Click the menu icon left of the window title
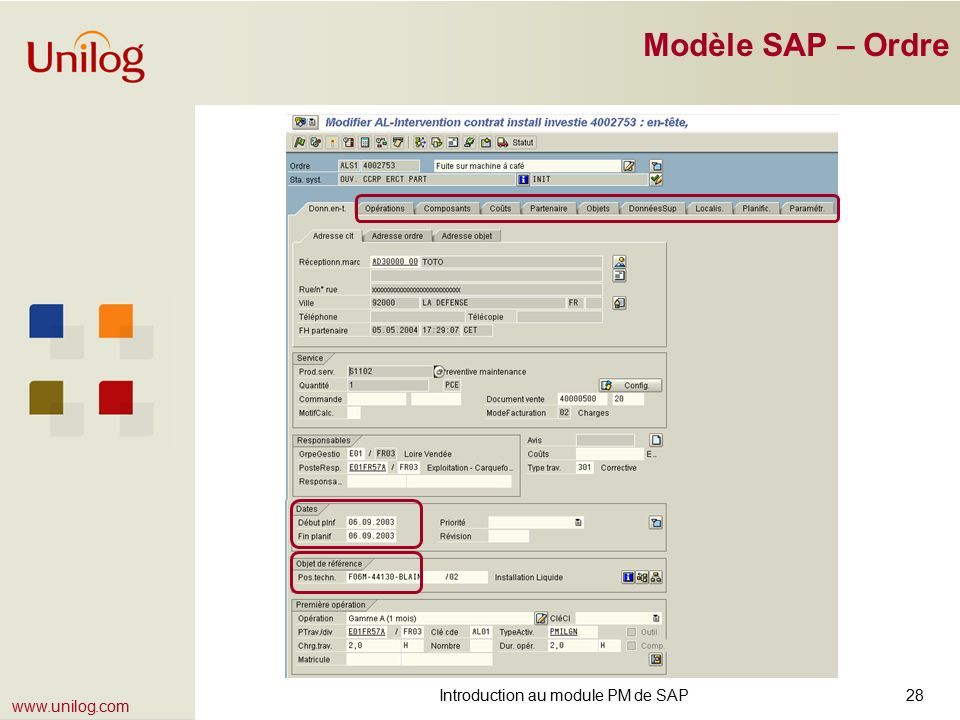Viewport: 960px width, 720px height. pyautogui.click(x=305, y=122)
